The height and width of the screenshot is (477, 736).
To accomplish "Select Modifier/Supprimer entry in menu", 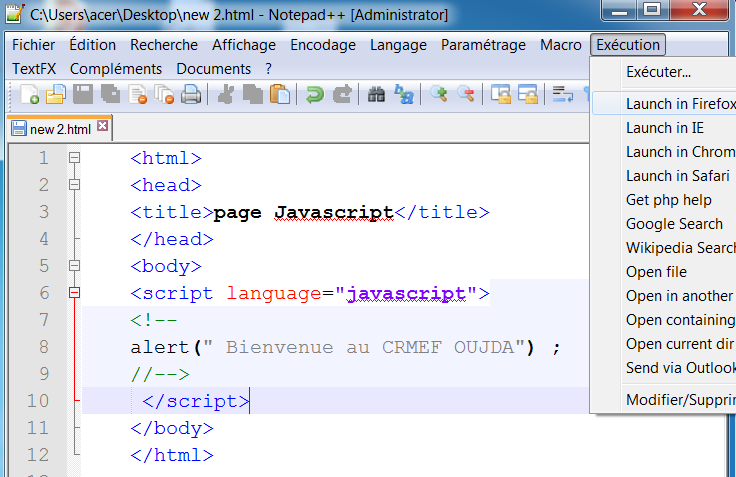I will click(663, 400).
